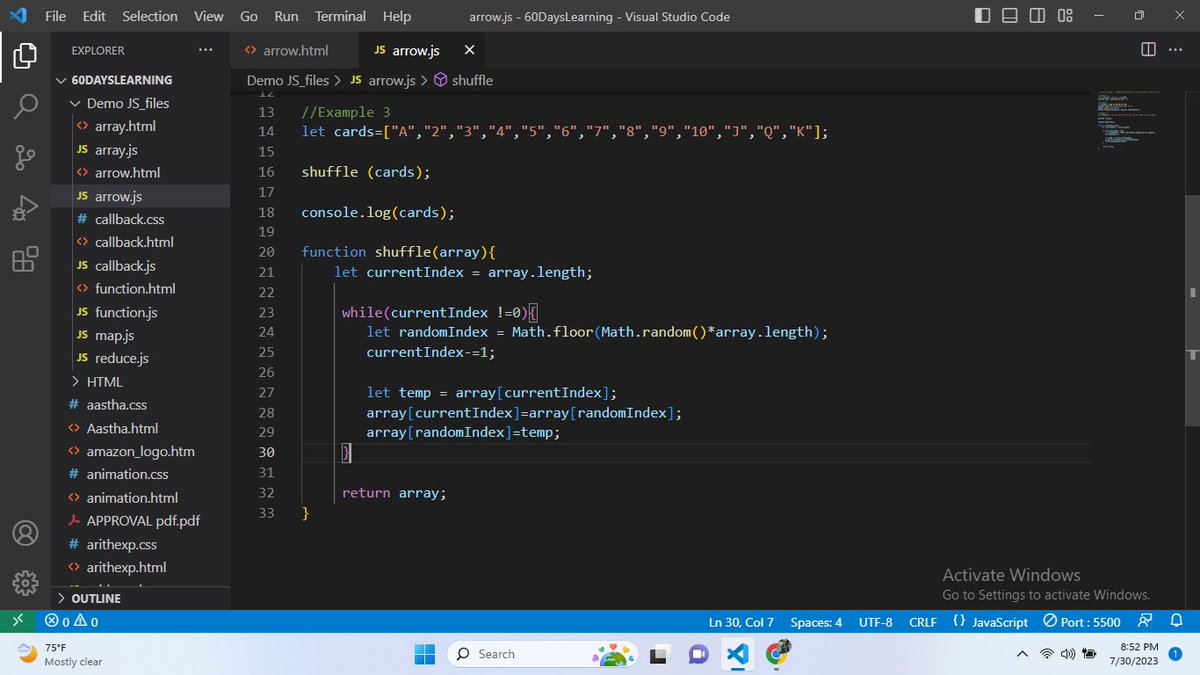Open the Accounts menu icon
The width and height of the screenshot is (1200, 675).
(25, 532)
